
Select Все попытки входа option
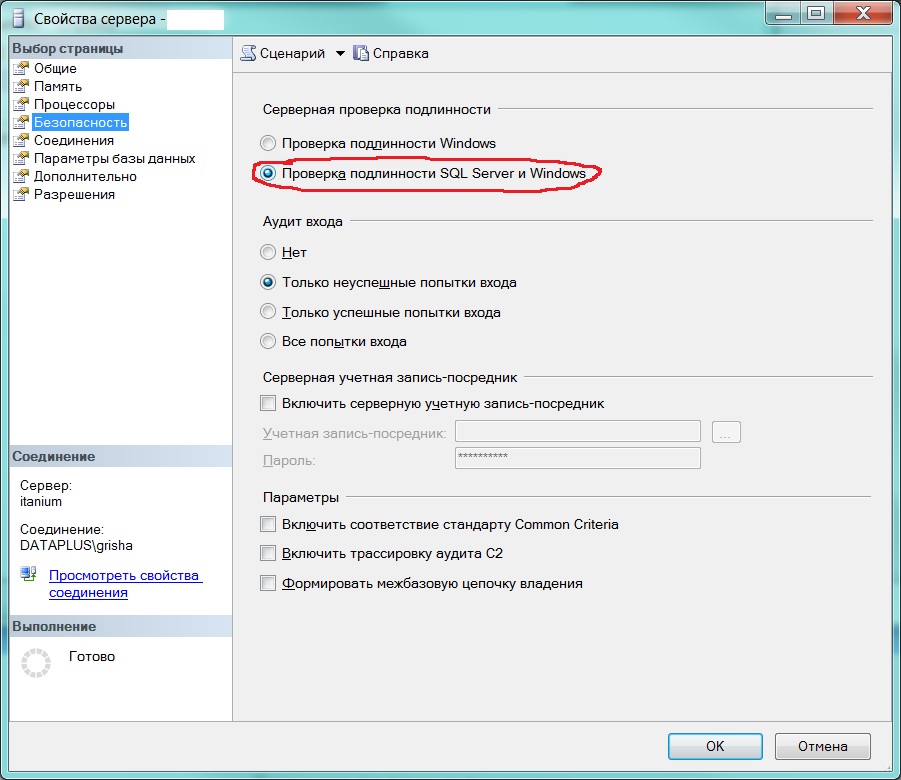coord(268,341)
